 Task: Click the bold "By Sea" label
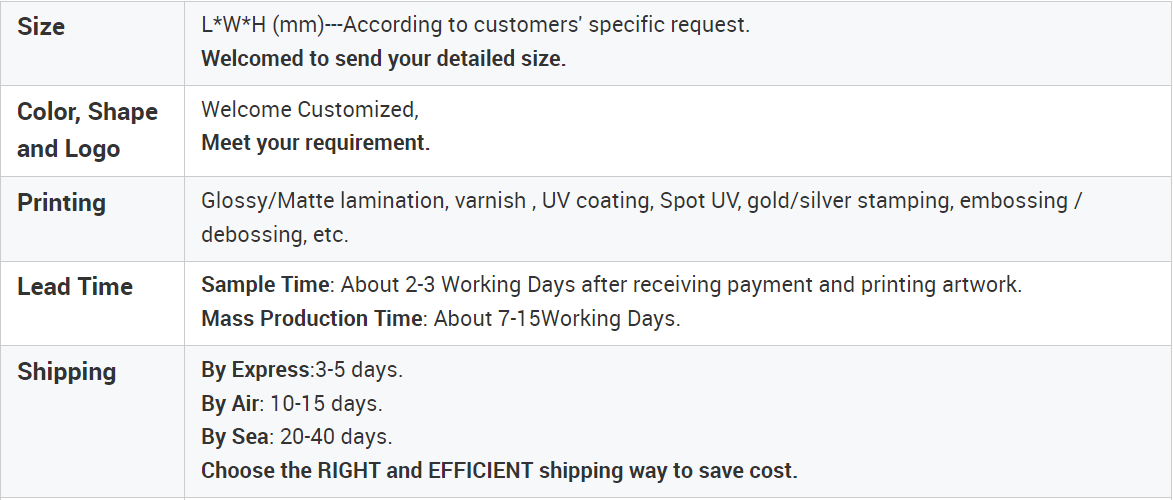(x=234, y=437)
